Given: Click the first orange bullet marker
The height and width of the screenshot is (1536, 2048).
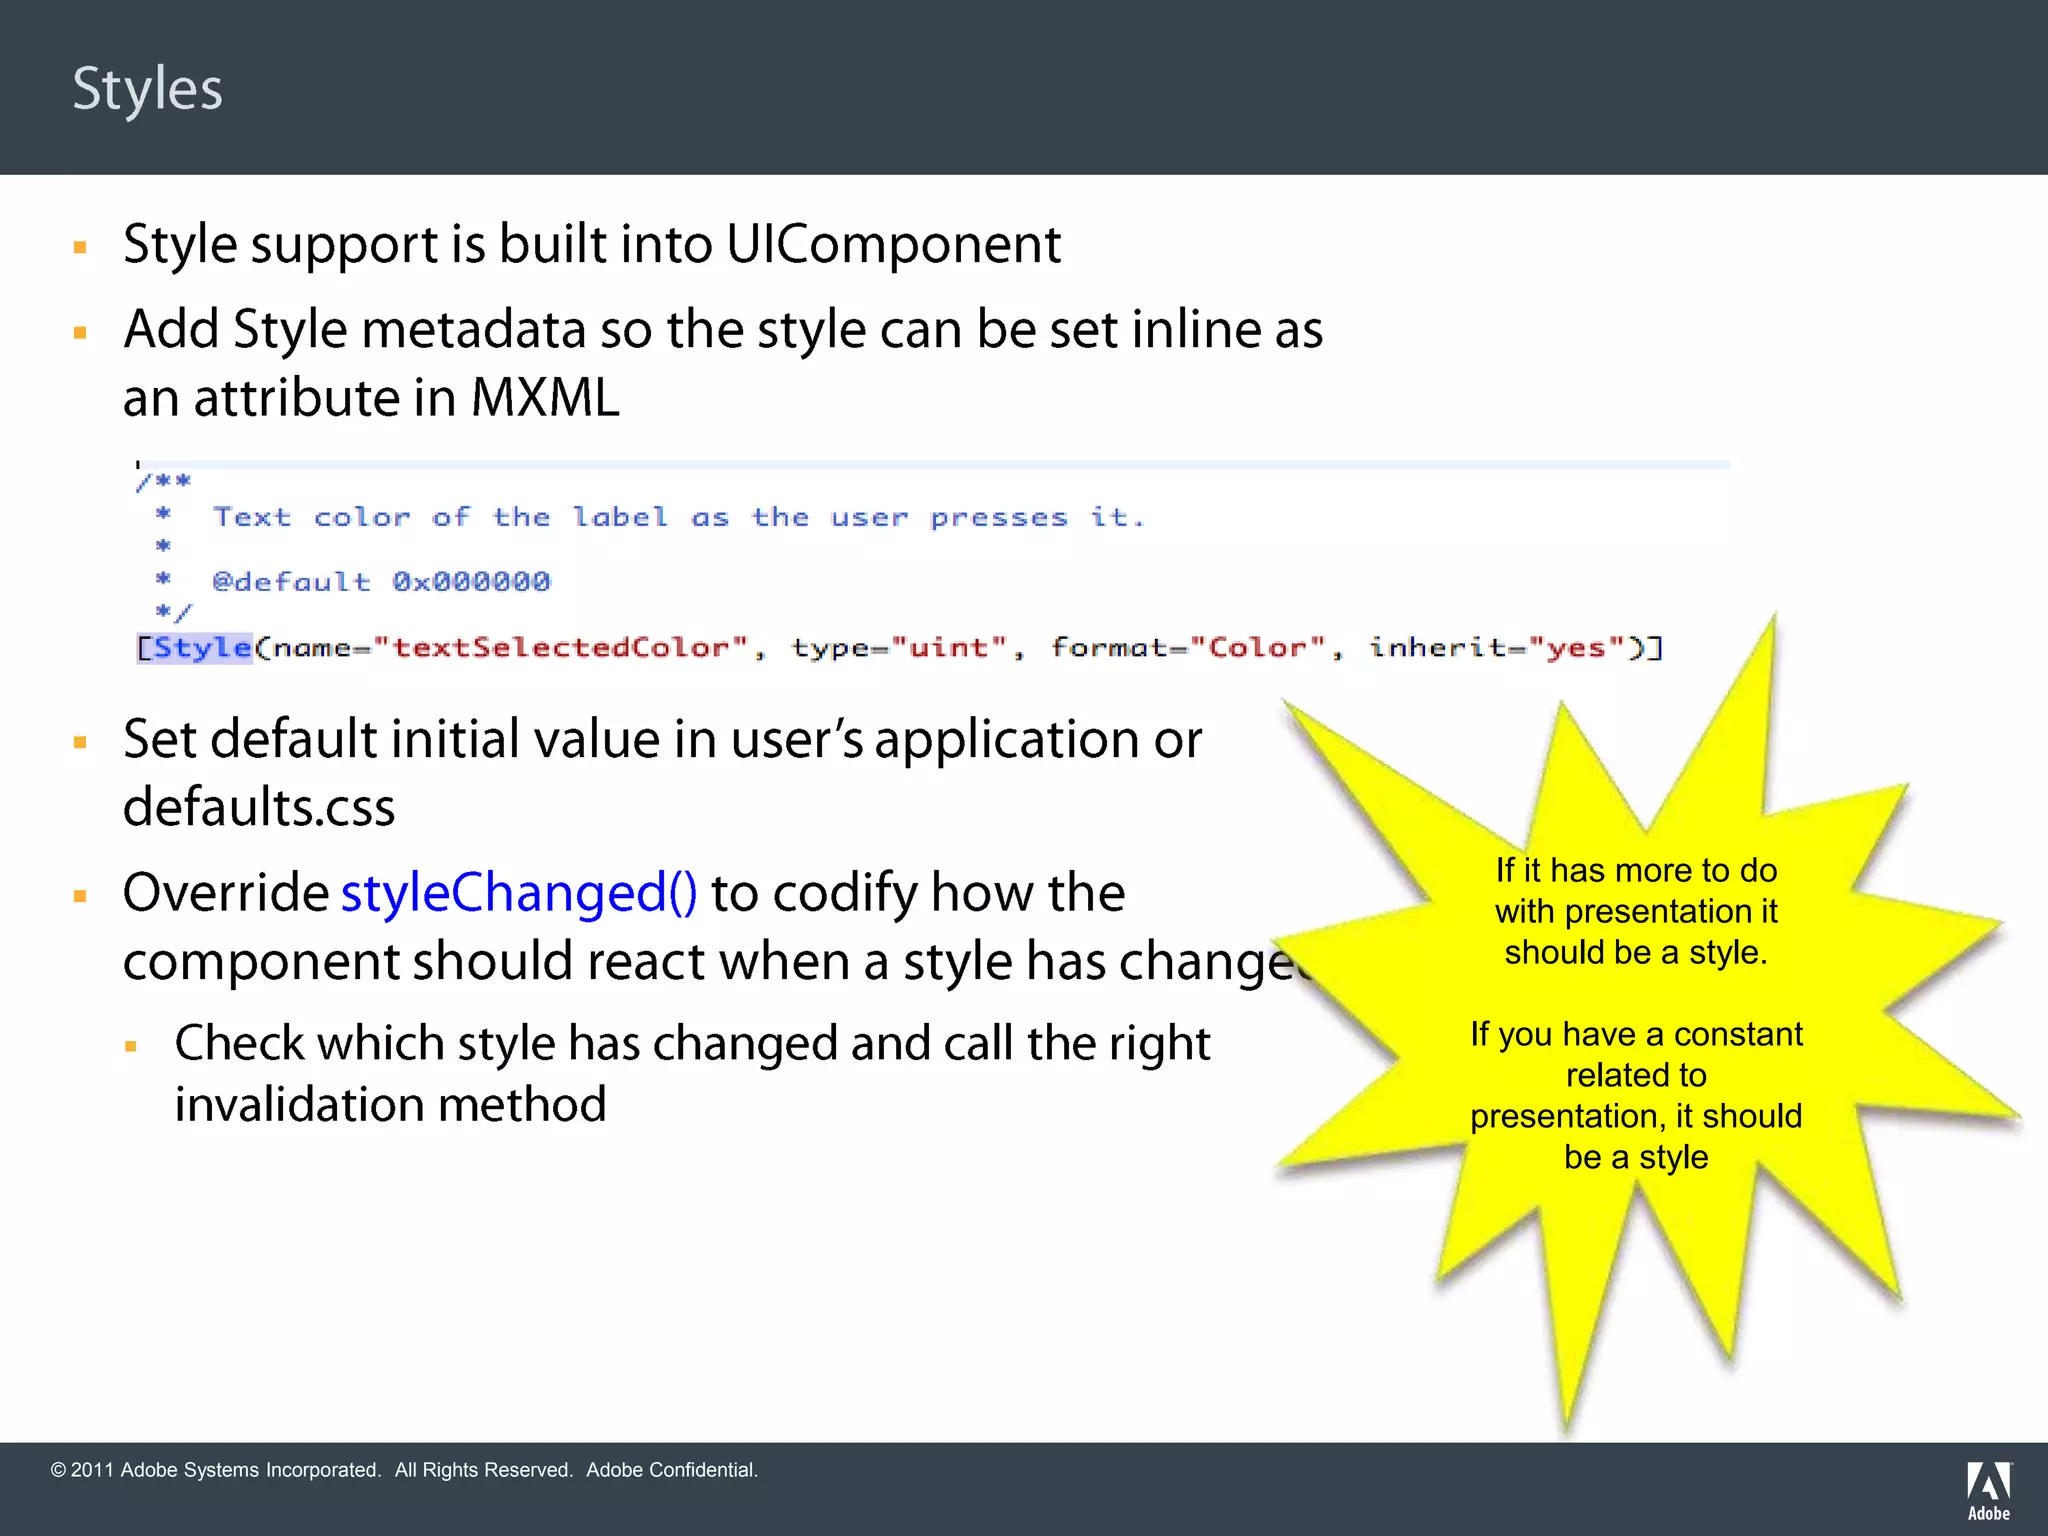Looking at the screenshot, I should [81, 246].
